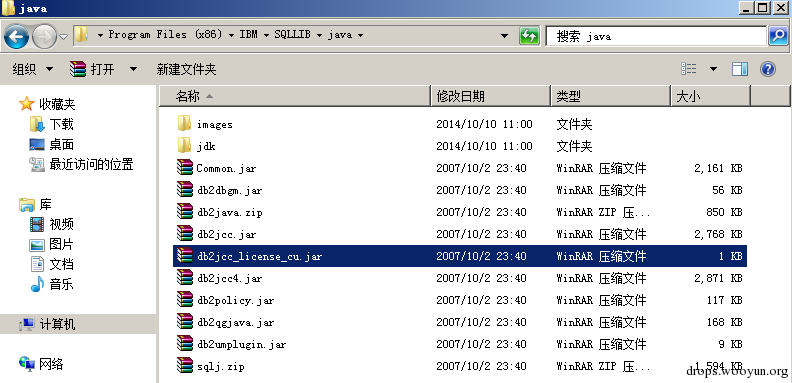Click the db2policy.jar archive icon
The image size is (792, 383).
[185, 300]
